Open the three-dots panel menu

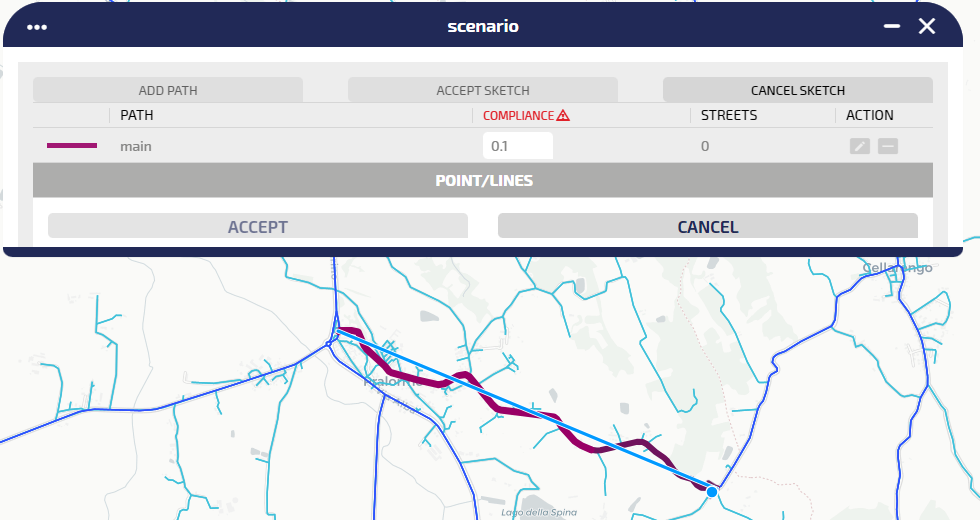tap(38, 27)
